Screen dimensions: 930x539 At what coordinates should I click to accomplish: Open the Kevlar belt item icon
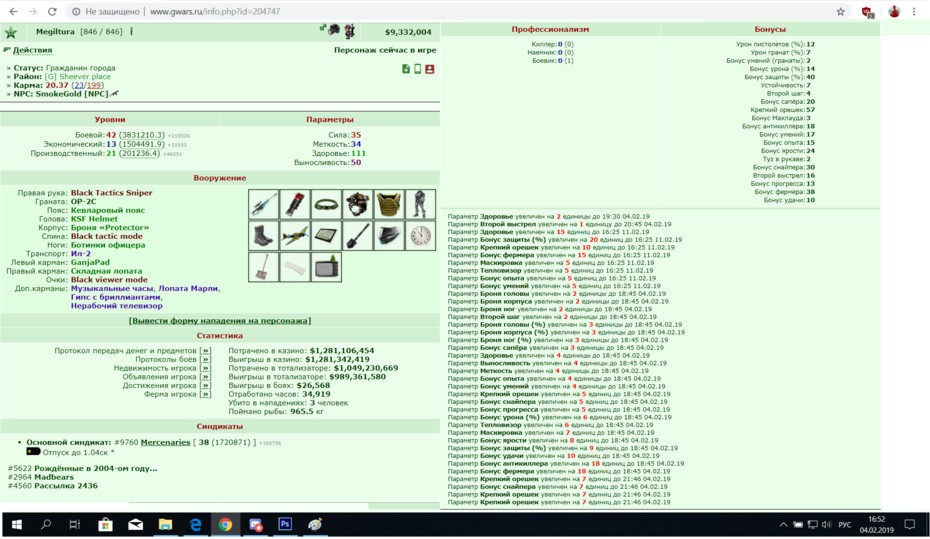[326, 205]
